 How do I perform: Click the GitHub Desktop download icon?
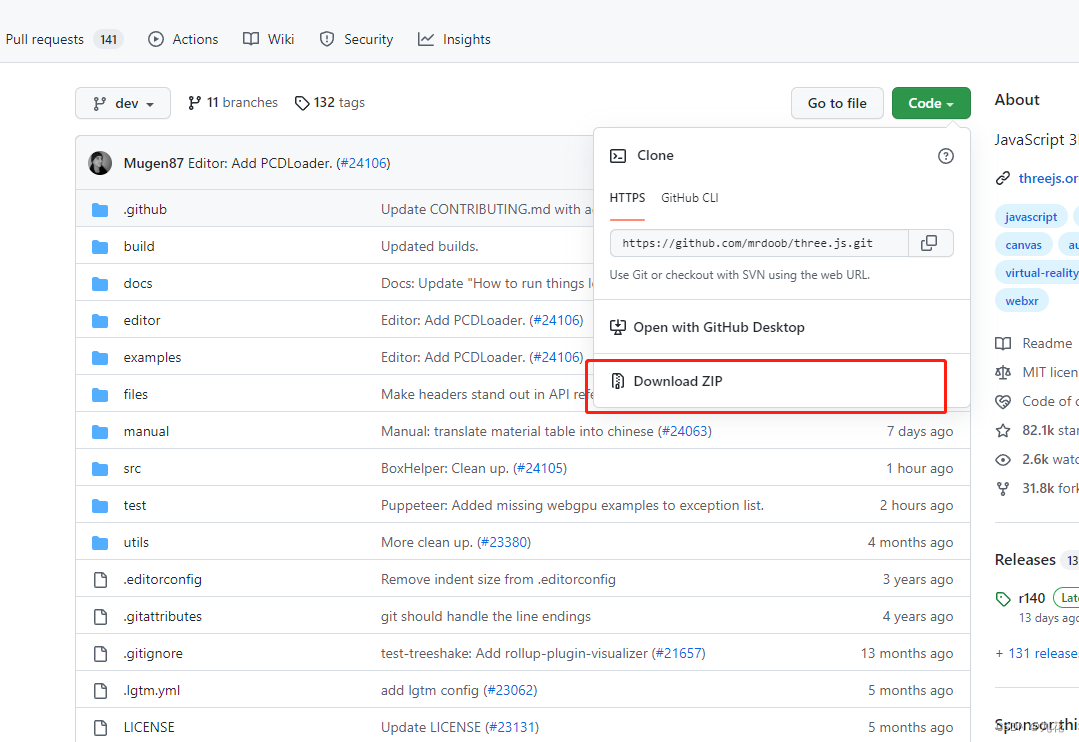pyautogui.click(x=618, y=327)
